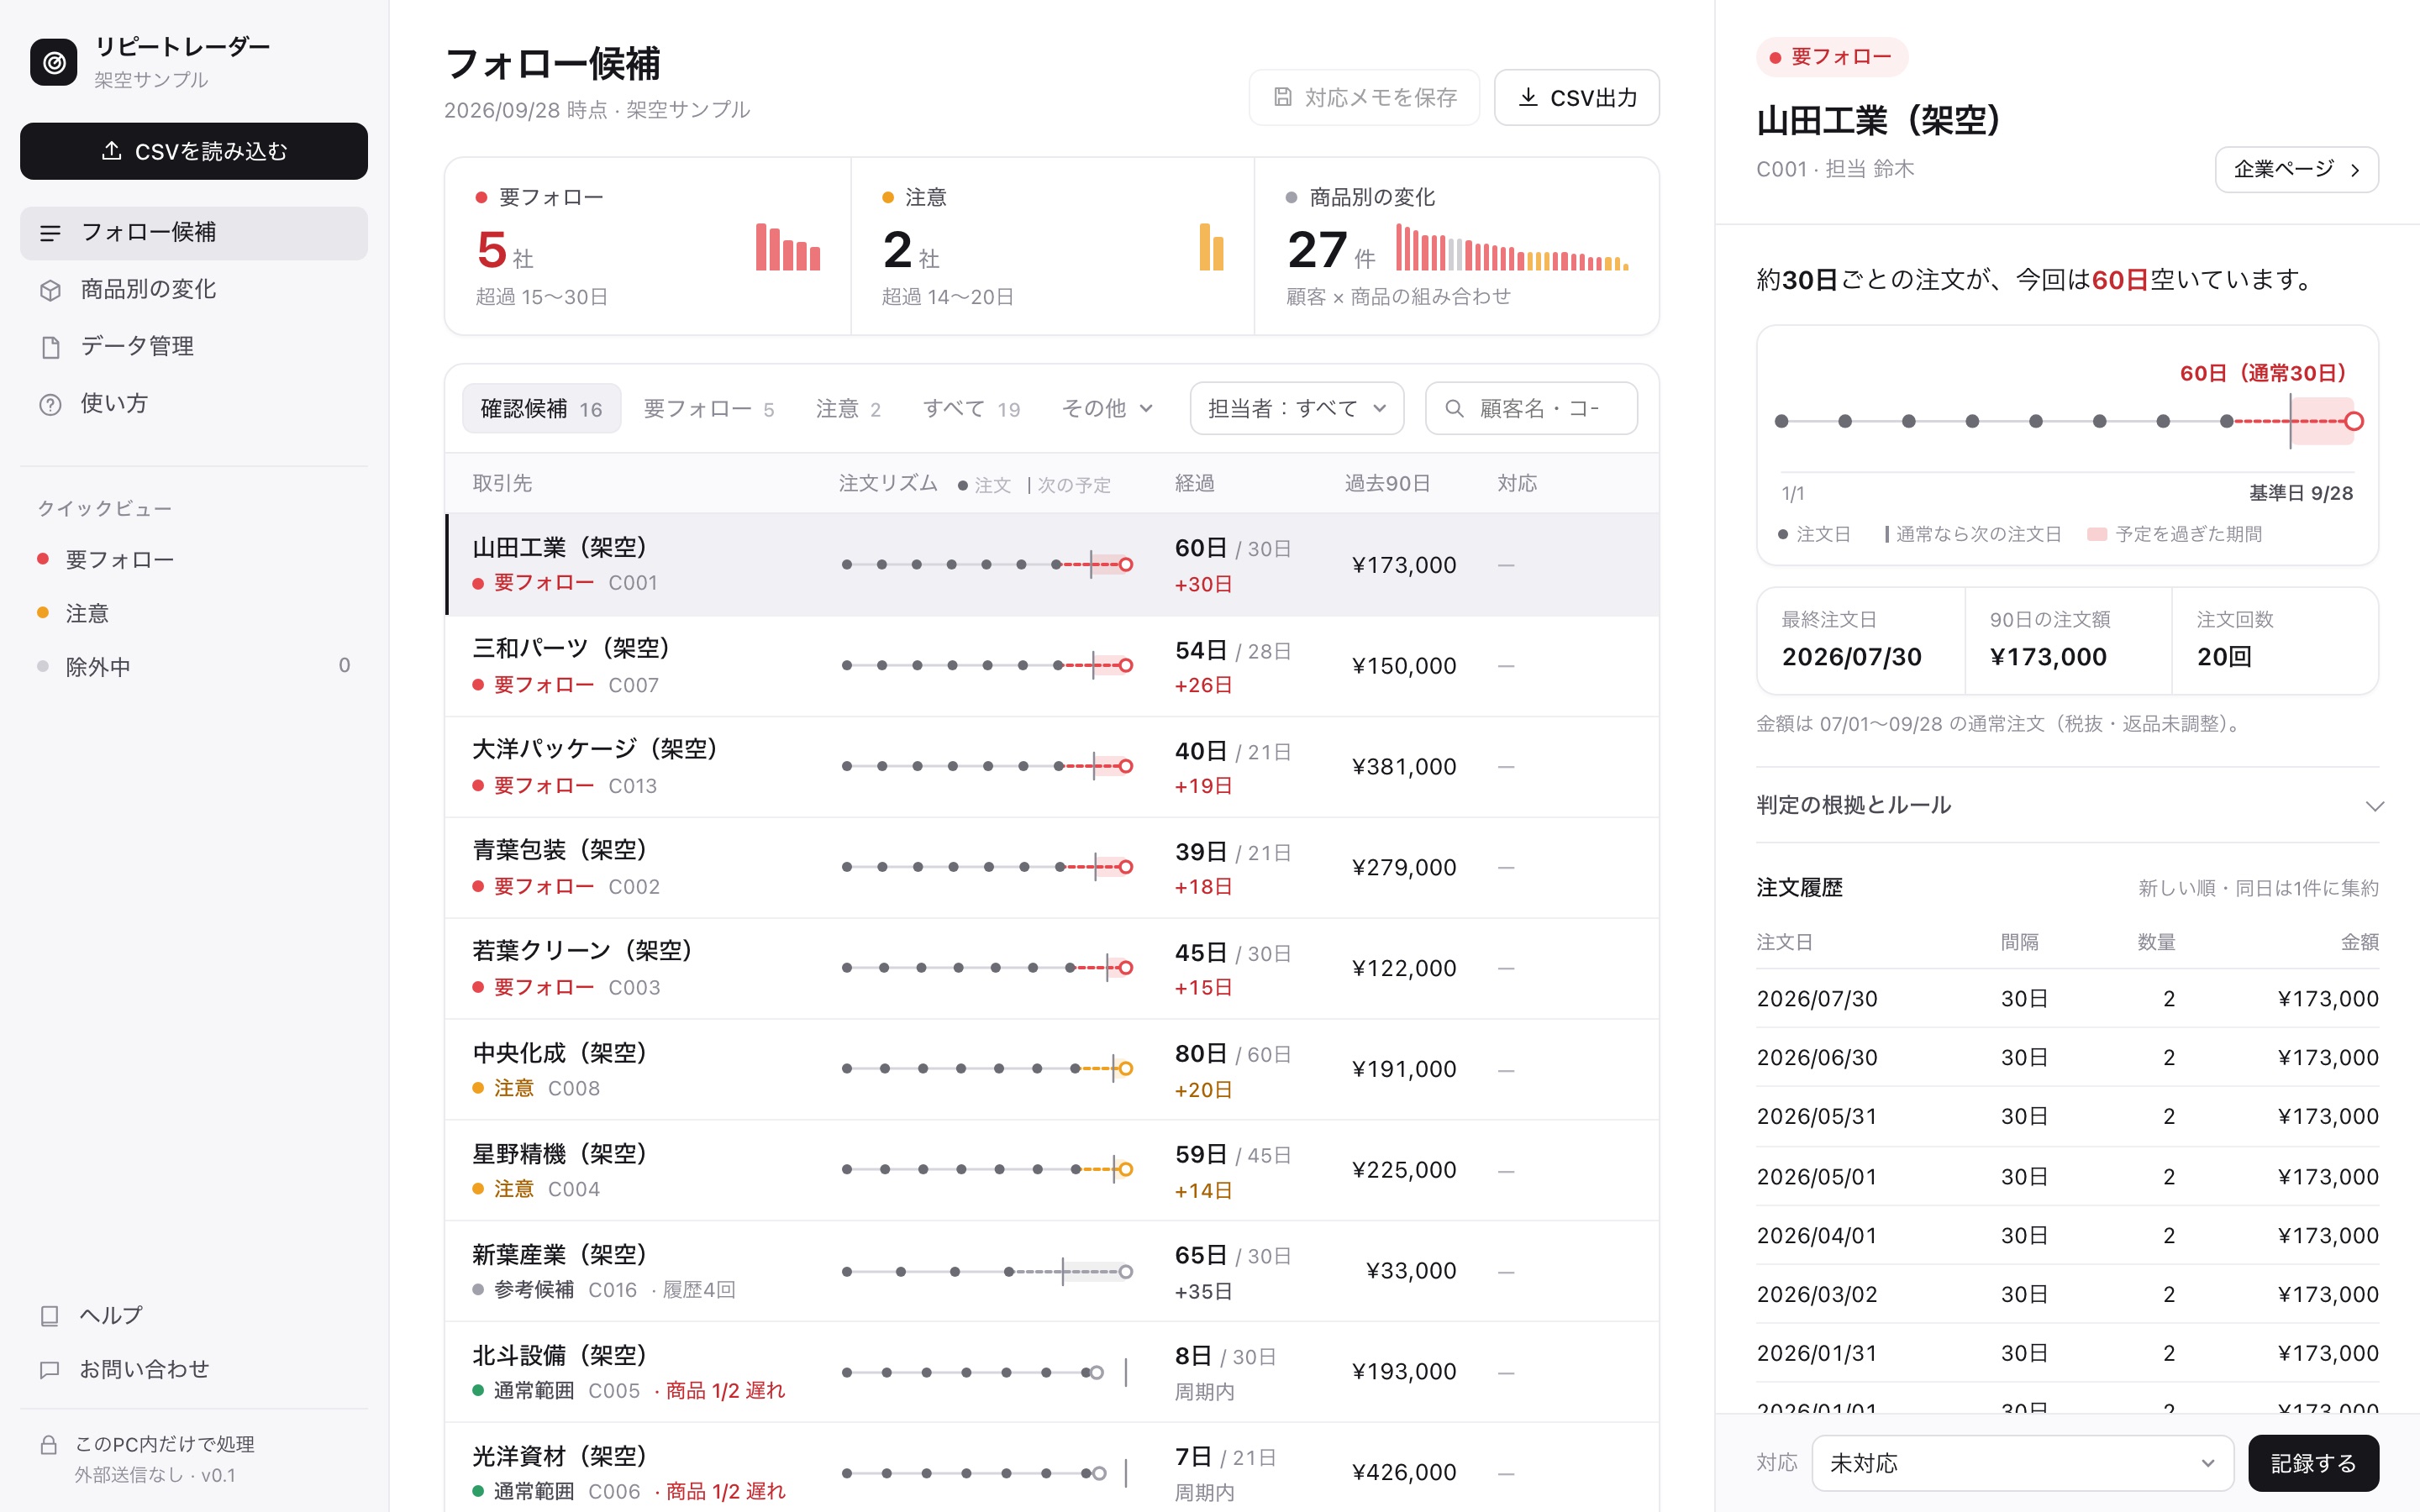Screen dimensions: 2420x1512
Task: Click 山田工業 row rhythm timeline
Action: (x=987, y=565)
